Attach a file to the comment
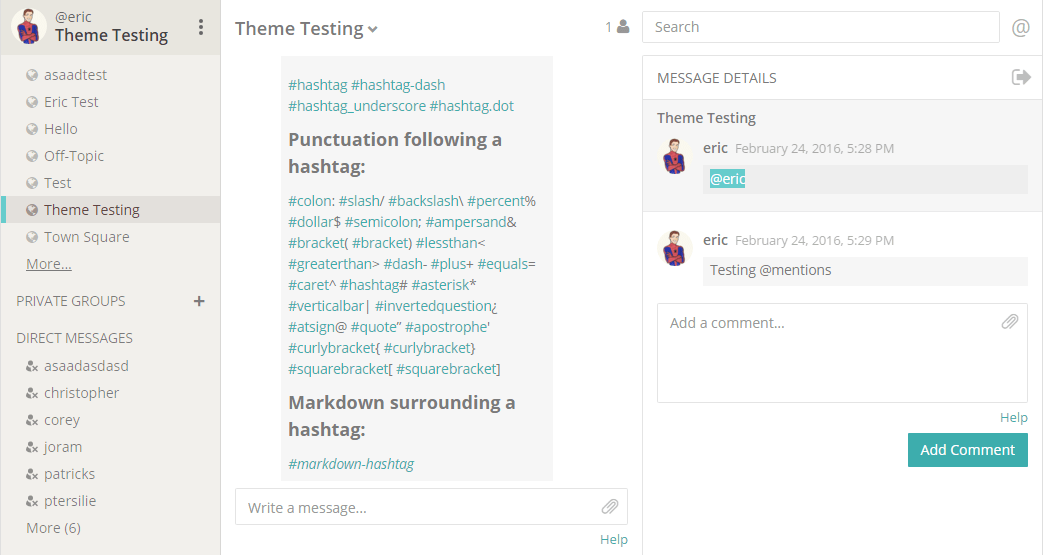 pyautogui.click(x=1010, y=322)
